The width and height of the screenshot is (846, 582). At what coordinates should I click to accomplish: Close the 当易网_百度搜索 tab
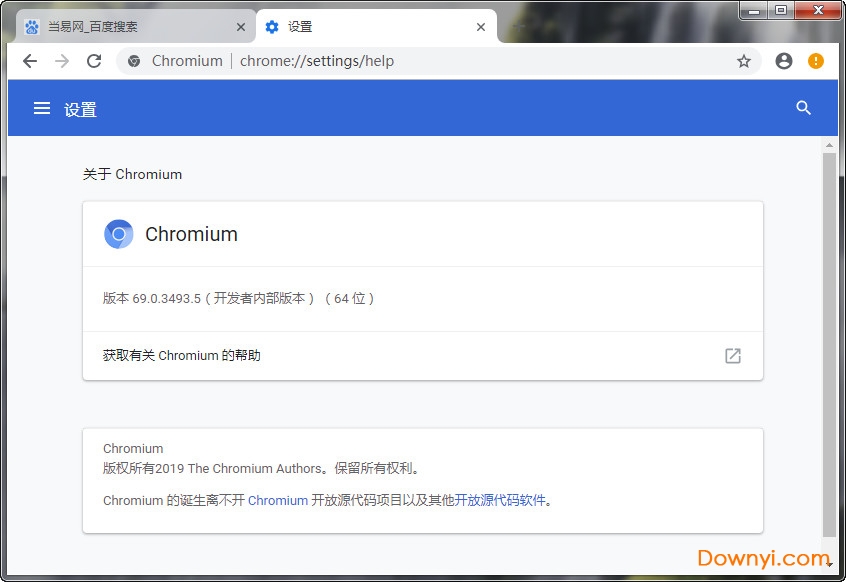pyautogui.click(x=241, y=27)
